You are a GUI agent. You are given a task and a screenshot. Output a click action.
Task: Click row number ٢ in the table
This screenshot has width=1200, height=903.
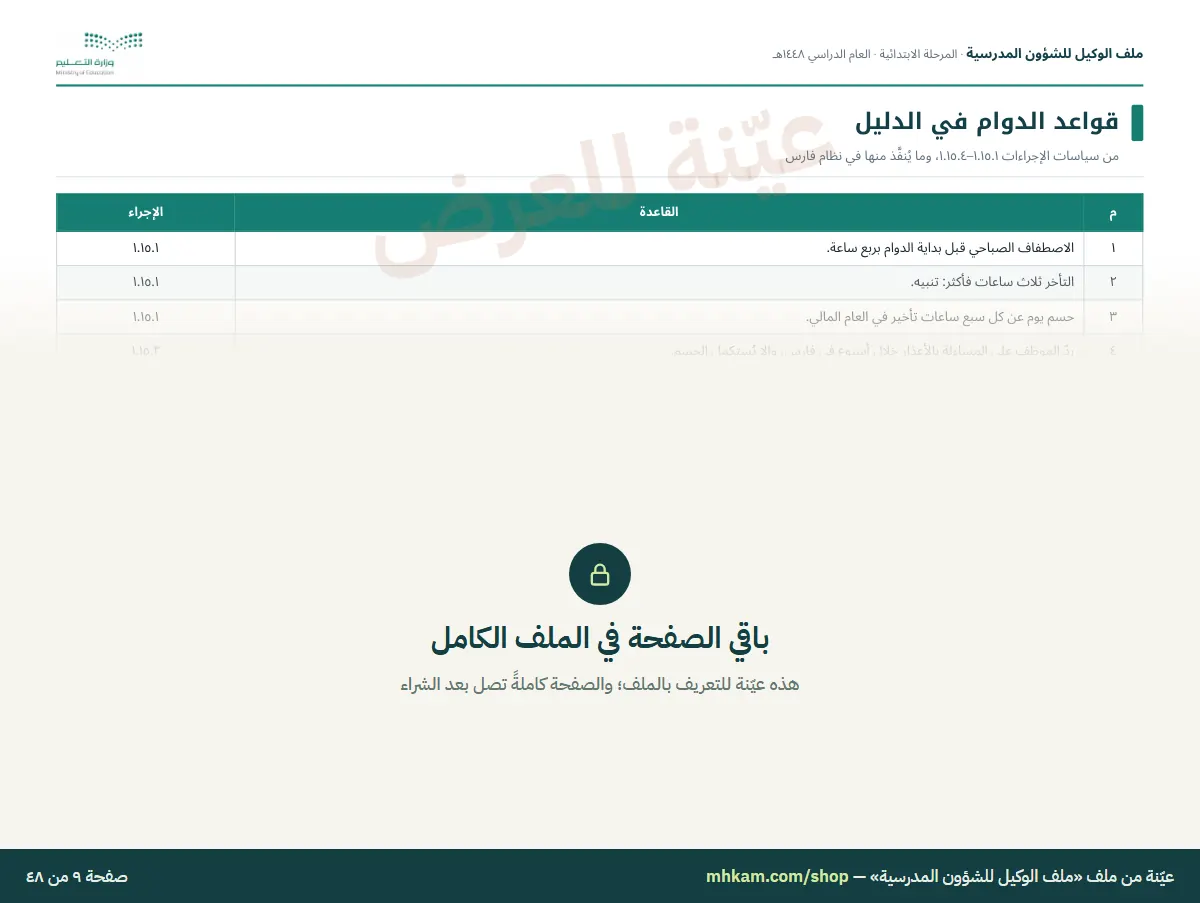[1113, 283]
